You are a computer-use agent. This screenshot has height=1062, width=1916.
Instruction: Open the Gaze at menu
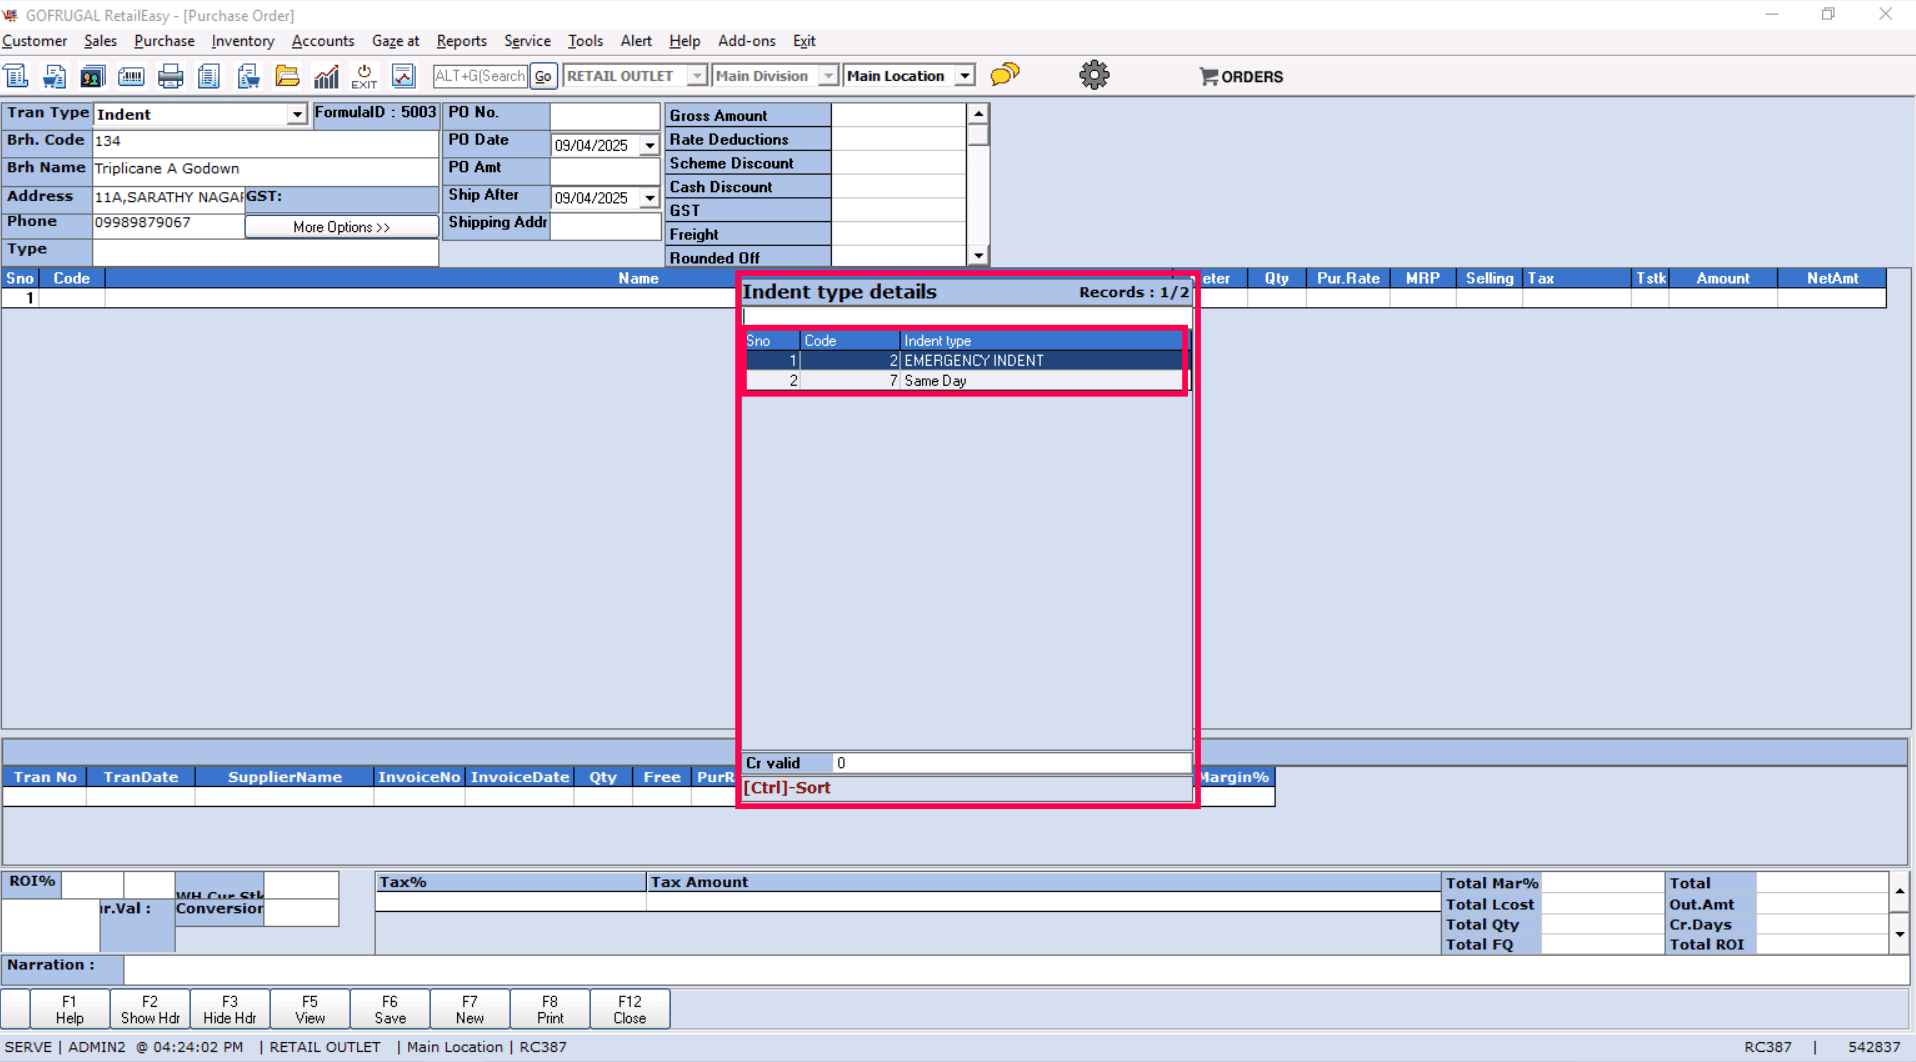pos(395,41)
